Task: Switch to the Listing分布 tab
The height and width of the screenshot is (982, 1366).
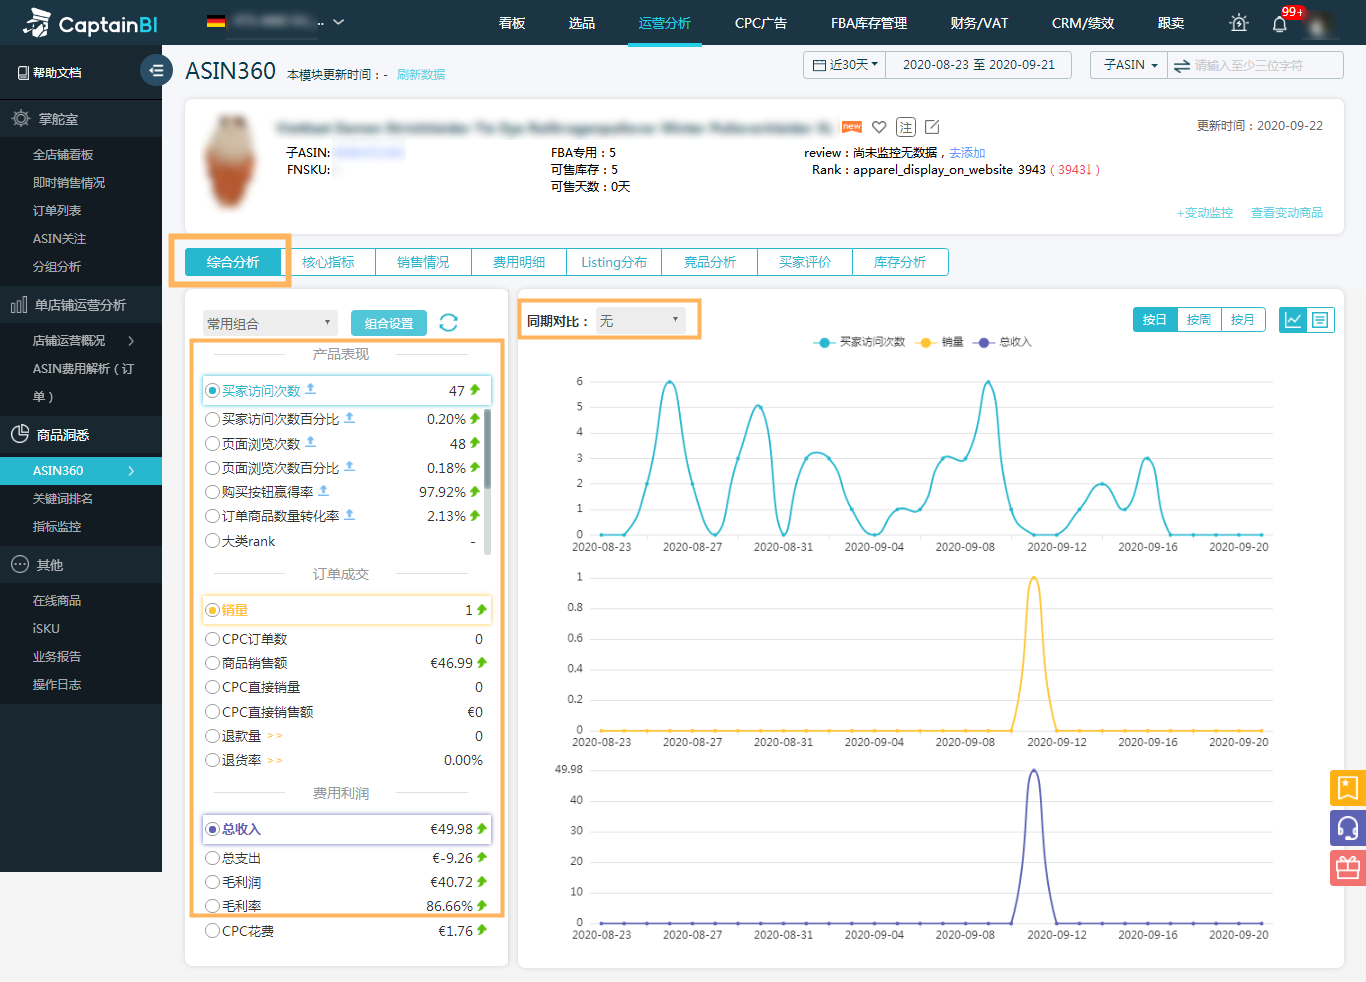Action: [614, 262]
